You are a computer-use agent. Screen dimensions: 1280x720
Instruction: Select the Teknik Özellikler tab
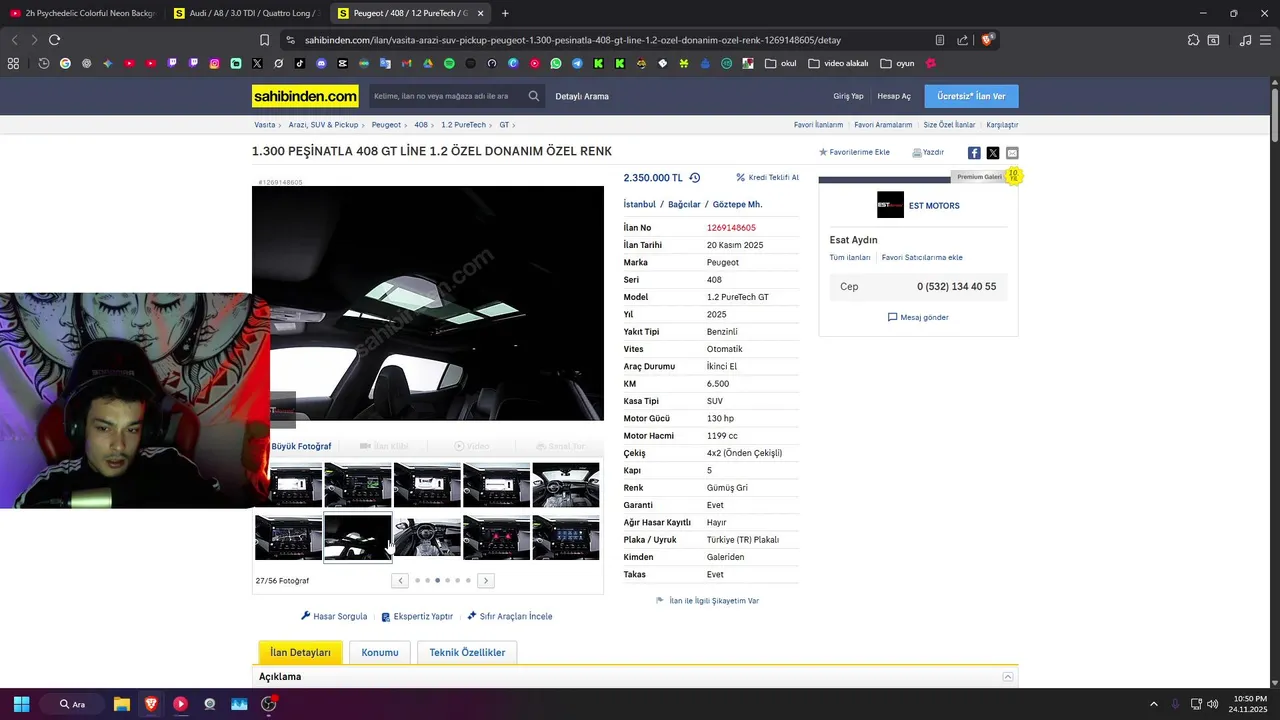467,652
